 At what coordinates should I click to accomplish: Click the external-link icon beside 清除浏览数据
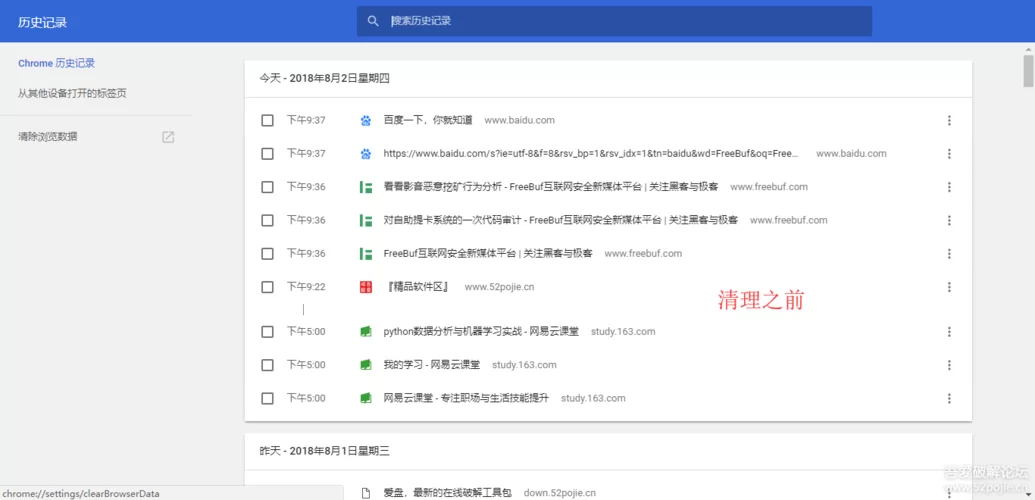(x=168, y=137)
